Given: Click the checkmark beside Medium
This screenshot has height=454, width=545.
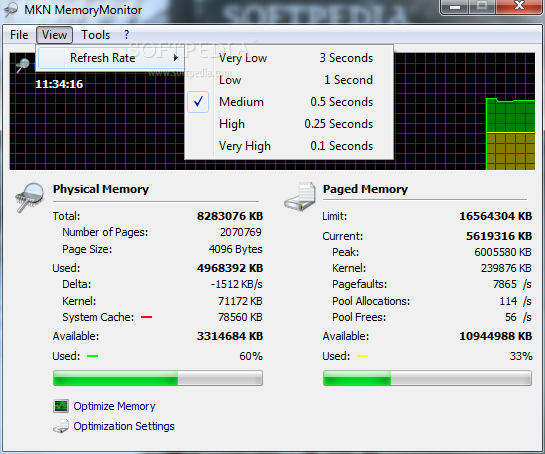Looking at the screenshot, I should (198, 102).
